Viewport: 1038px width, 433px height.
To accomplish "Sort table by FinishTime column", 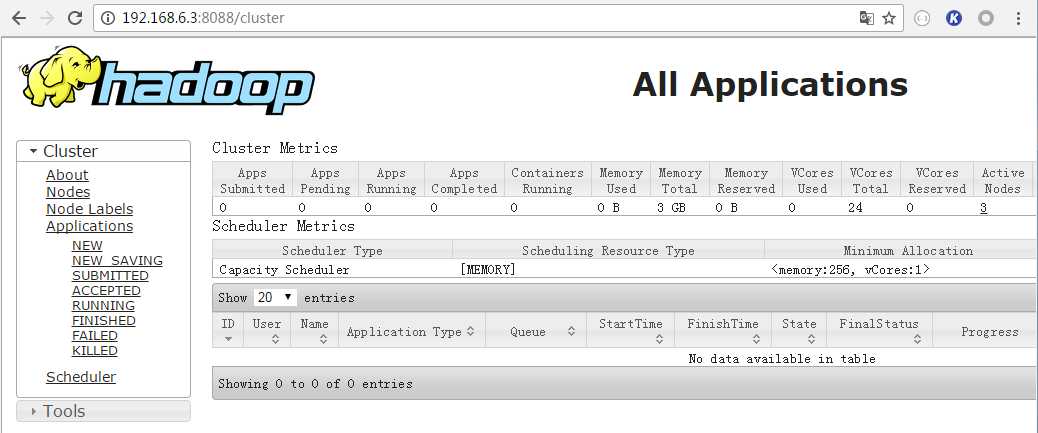I will (x=723, y=330).
